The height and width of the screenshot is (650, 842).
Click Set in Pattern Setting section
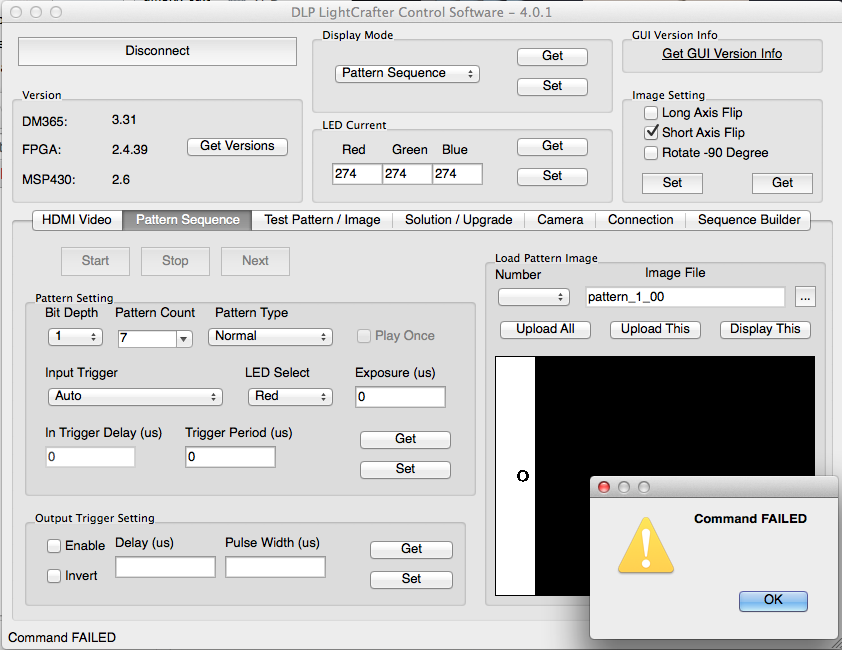pyautogui.click(x=405, y=470)
